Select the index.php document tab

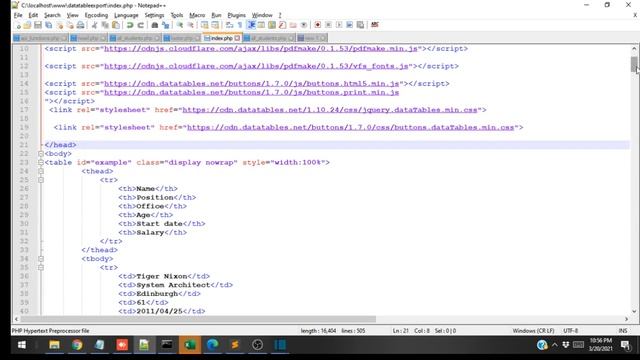coord(222,38)
